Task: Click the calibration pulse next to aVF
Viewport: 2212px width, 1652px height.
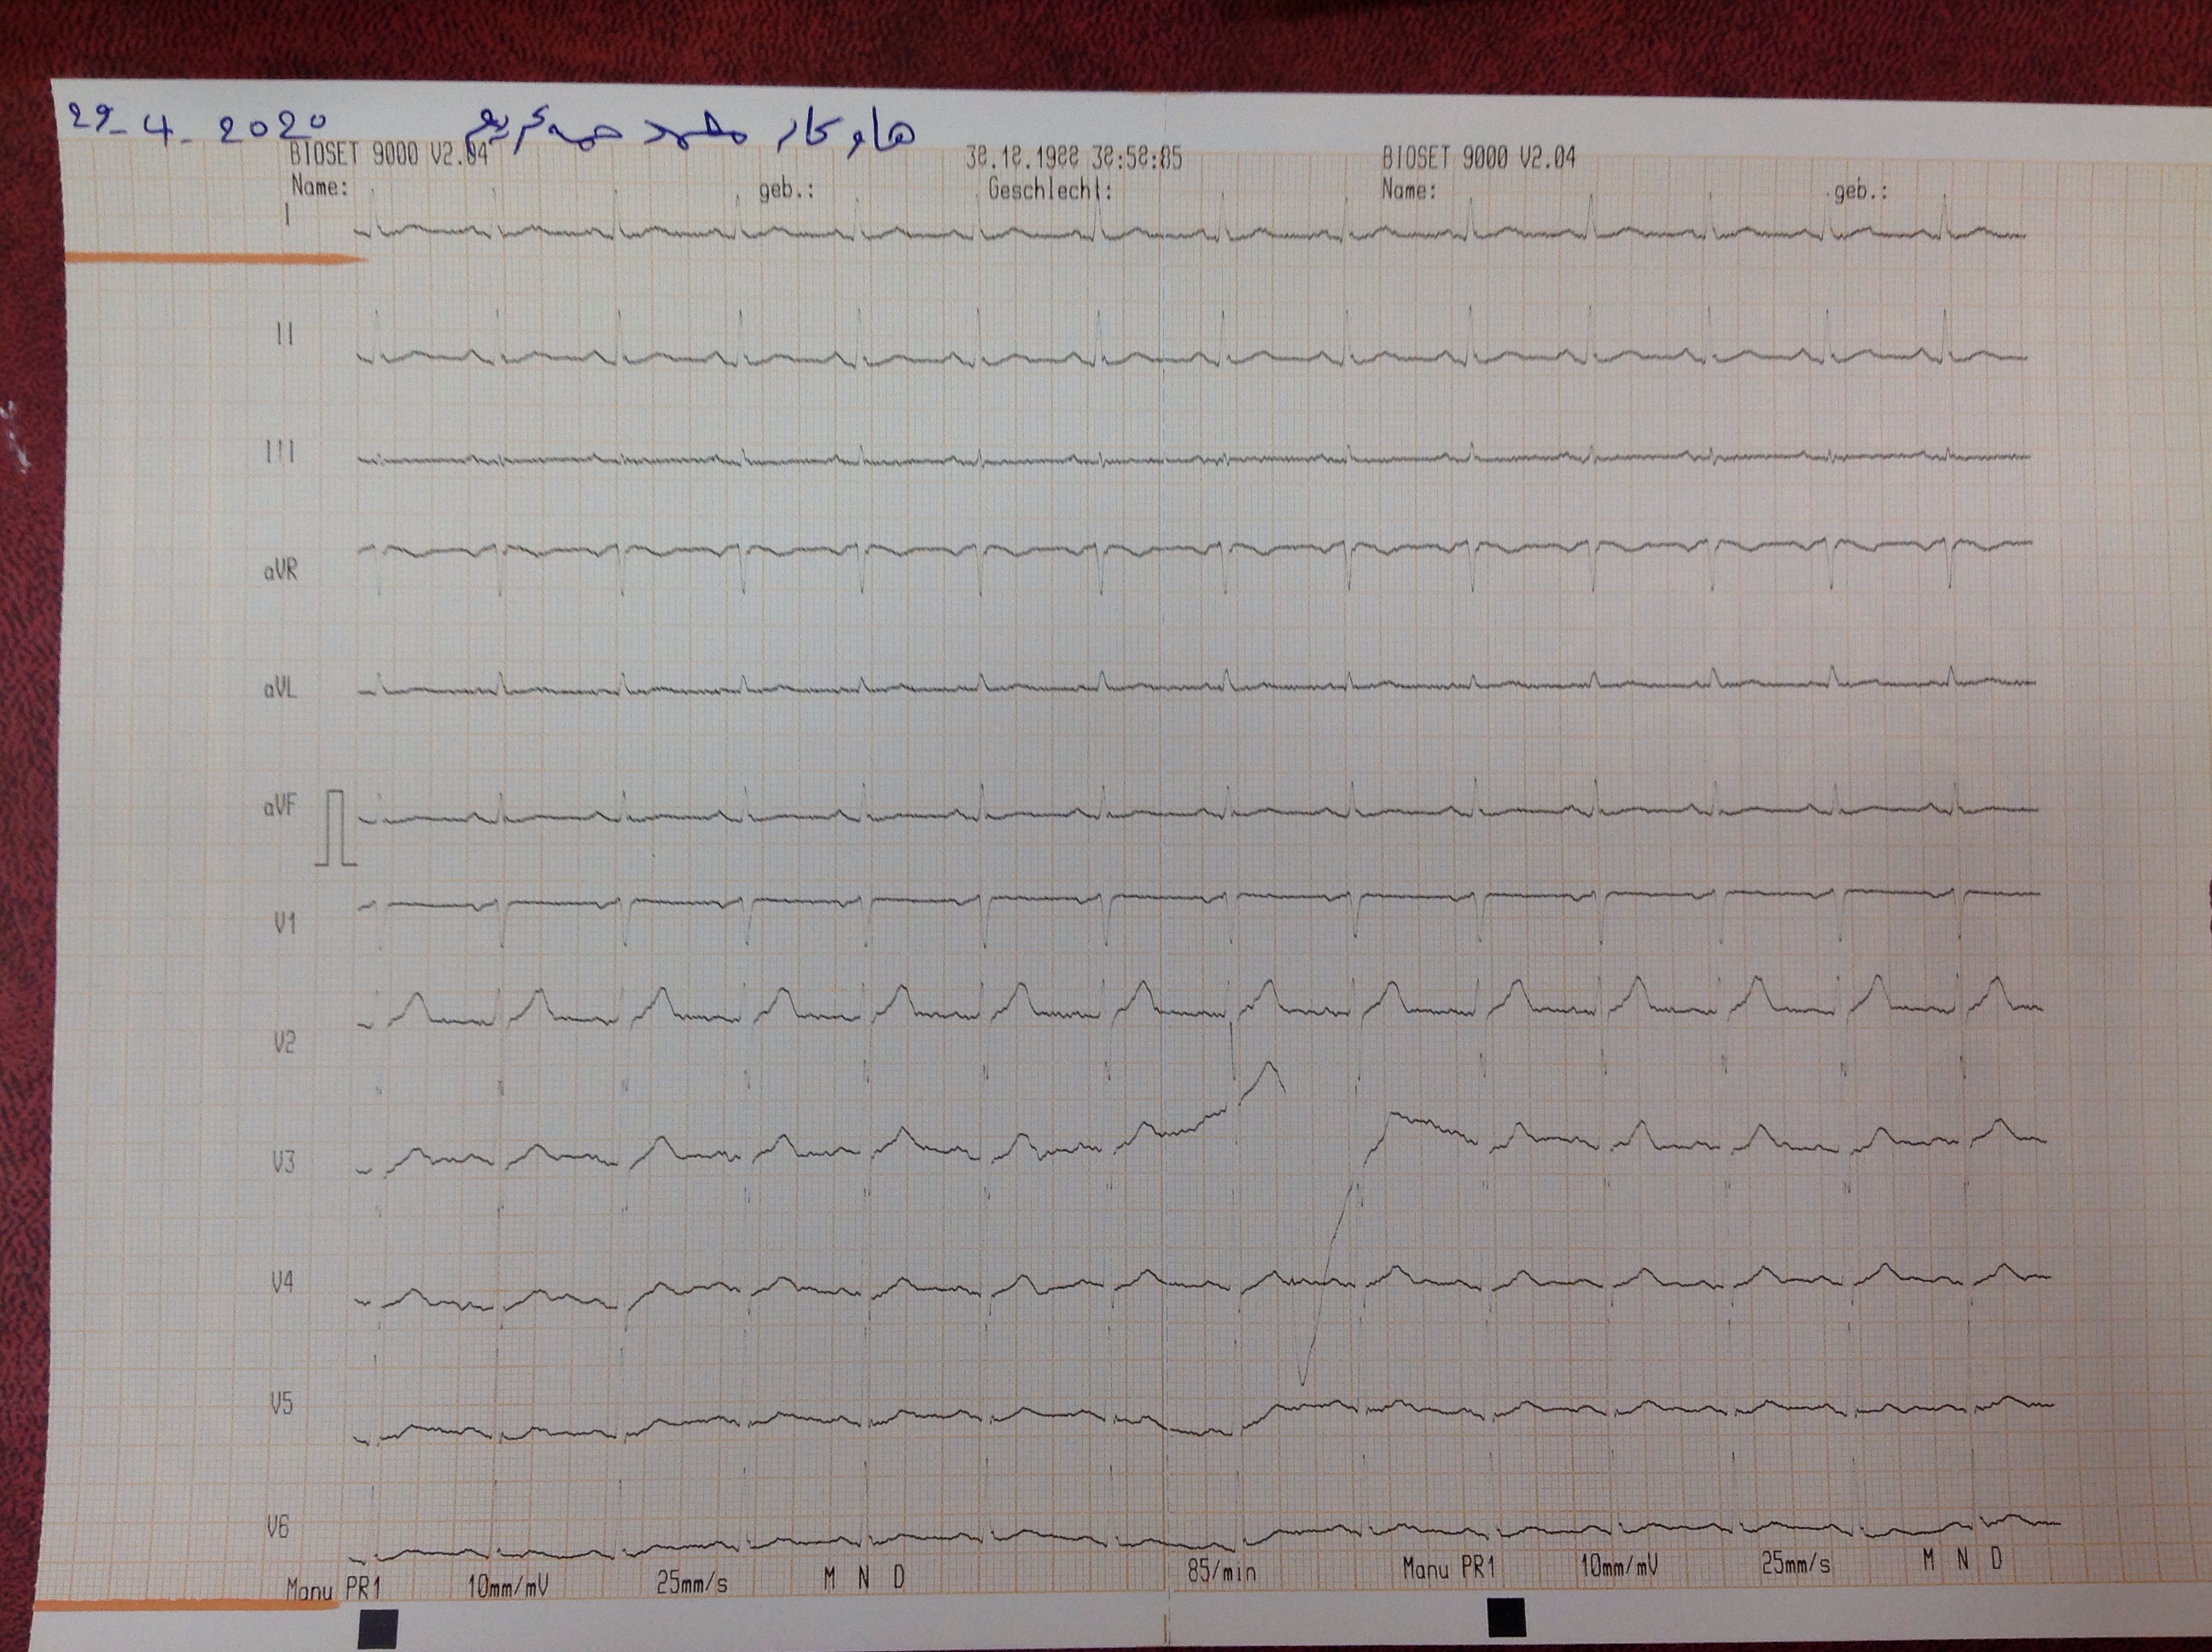Action: coord(337,827)
